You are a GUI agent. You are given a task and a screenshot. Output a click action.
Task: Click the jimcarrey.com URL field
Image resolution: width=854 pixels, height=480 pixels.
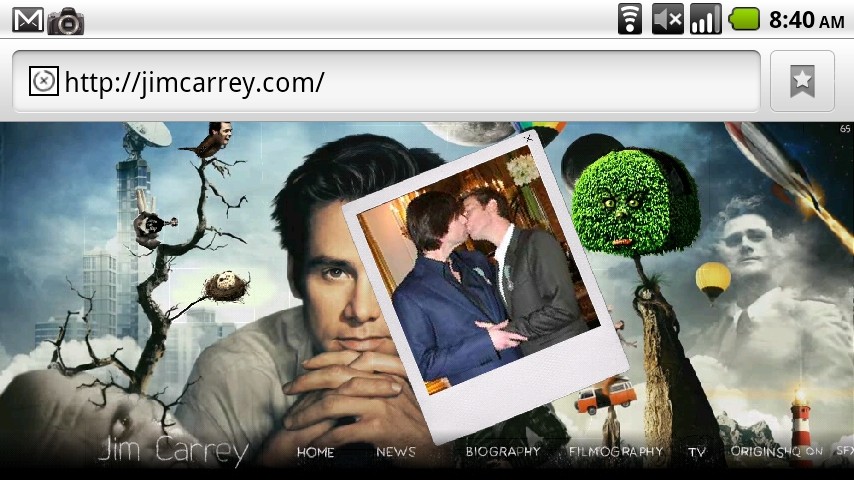pyautogui.click(x=400, y=81)
